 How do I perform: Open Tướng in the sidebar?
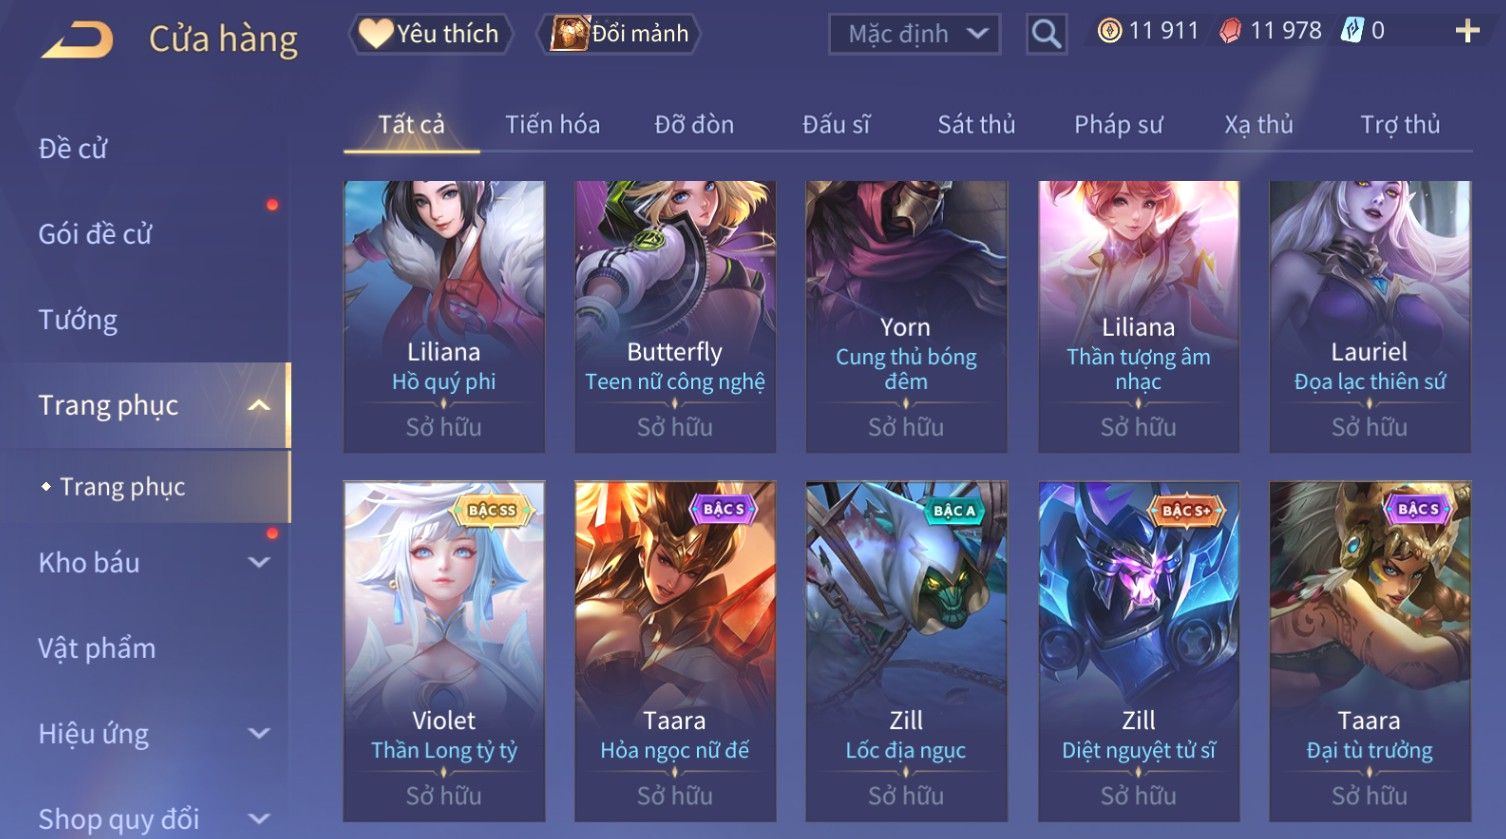[78, 320]
